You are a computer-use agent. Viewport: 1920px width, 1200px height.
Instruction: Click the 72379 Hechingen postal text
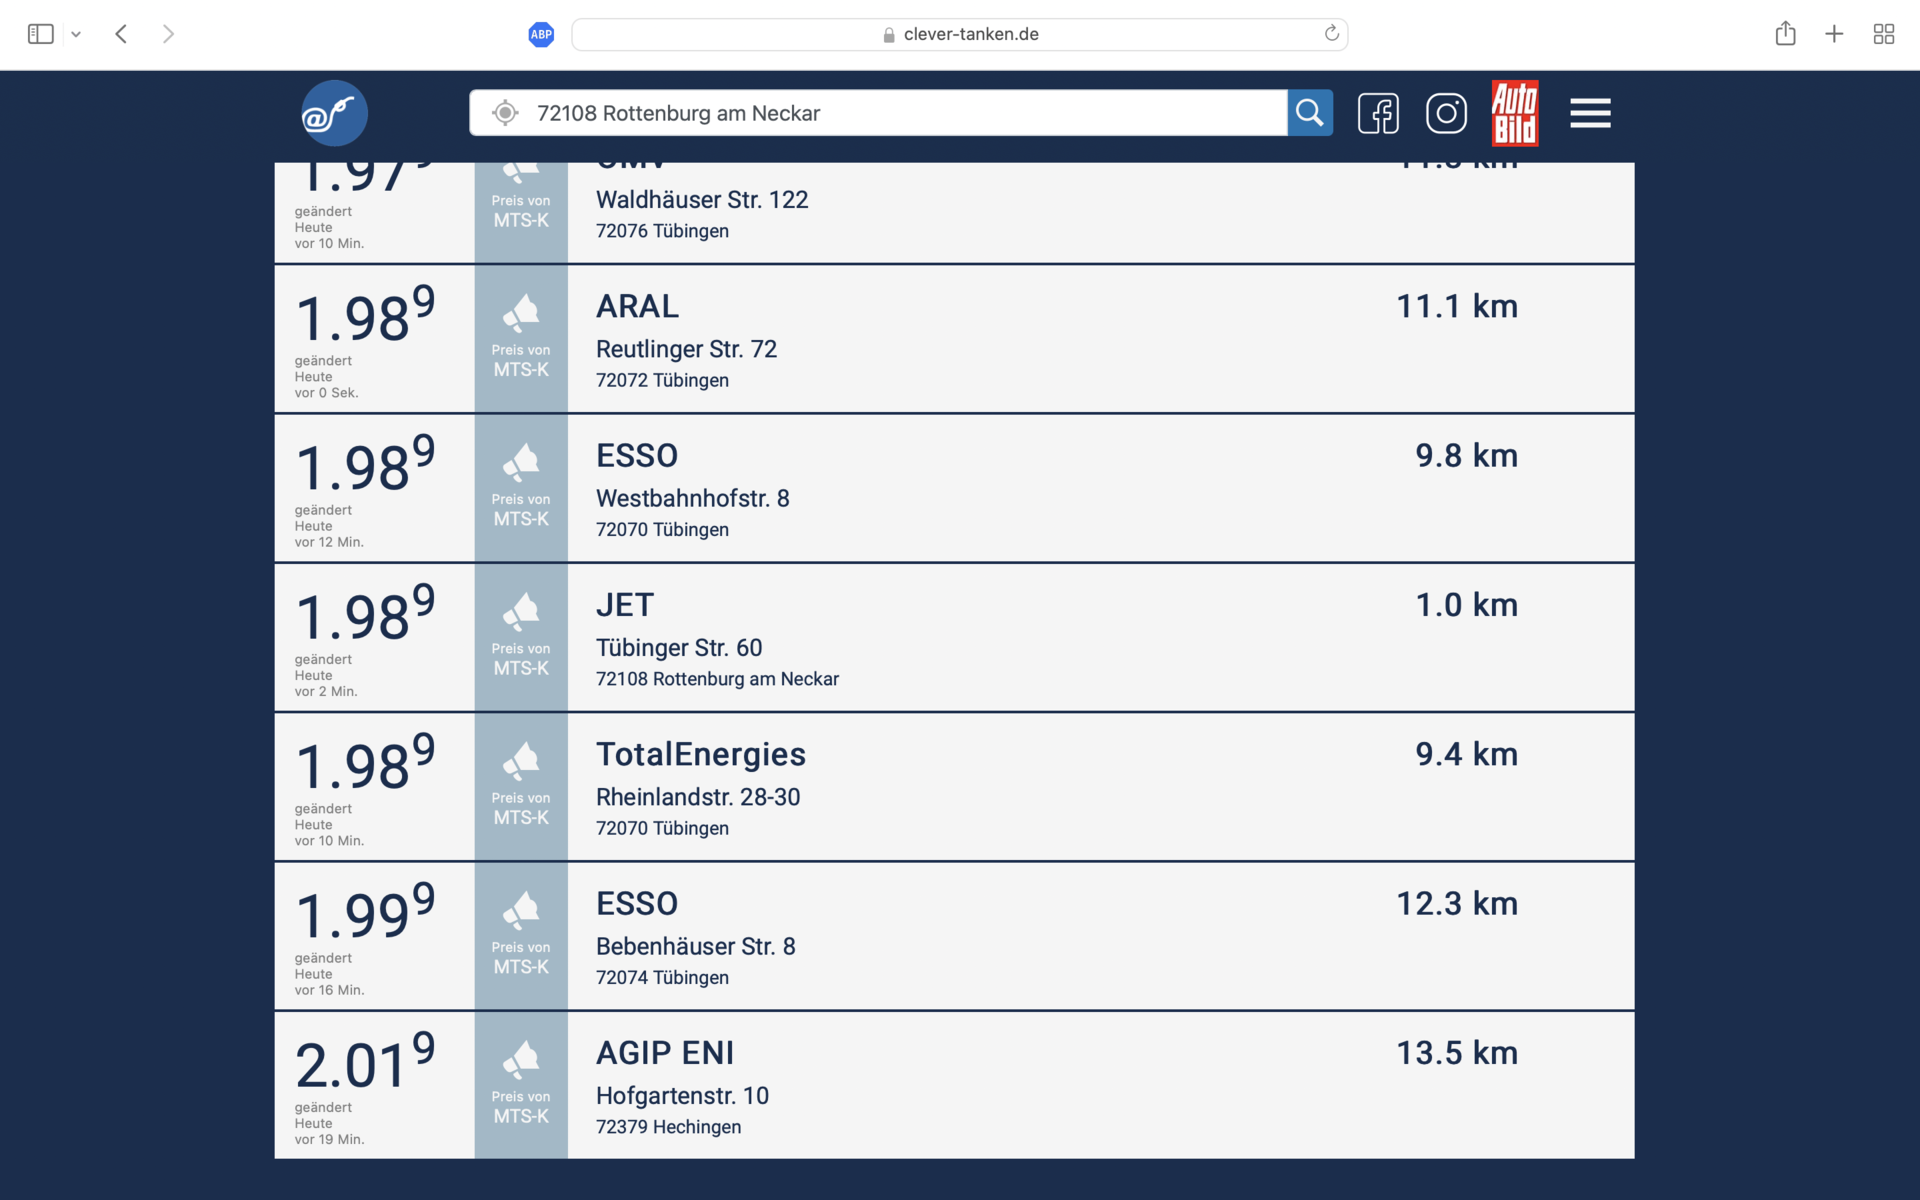coord(668,1127)
